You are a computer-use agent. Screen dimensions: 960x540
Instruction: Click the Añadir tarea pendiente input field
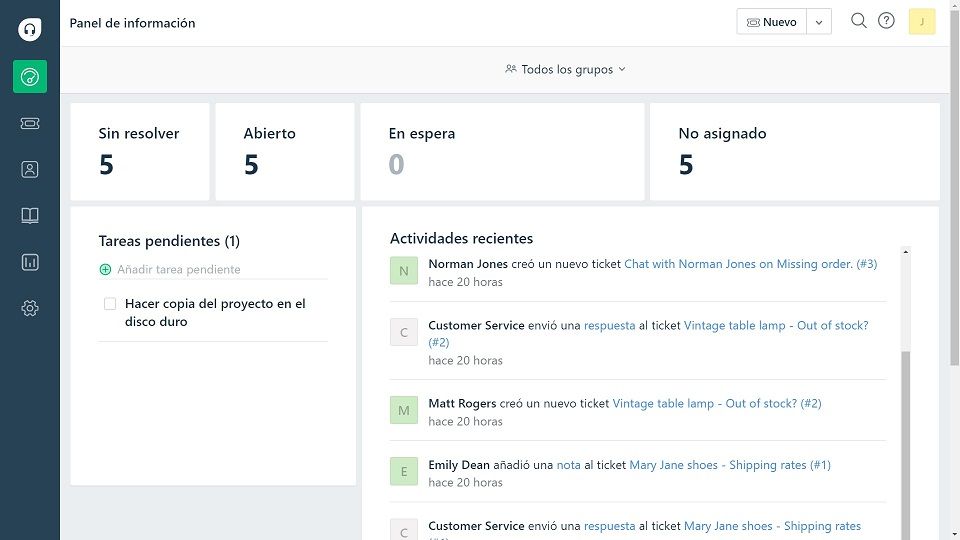[x=213, y=269]
